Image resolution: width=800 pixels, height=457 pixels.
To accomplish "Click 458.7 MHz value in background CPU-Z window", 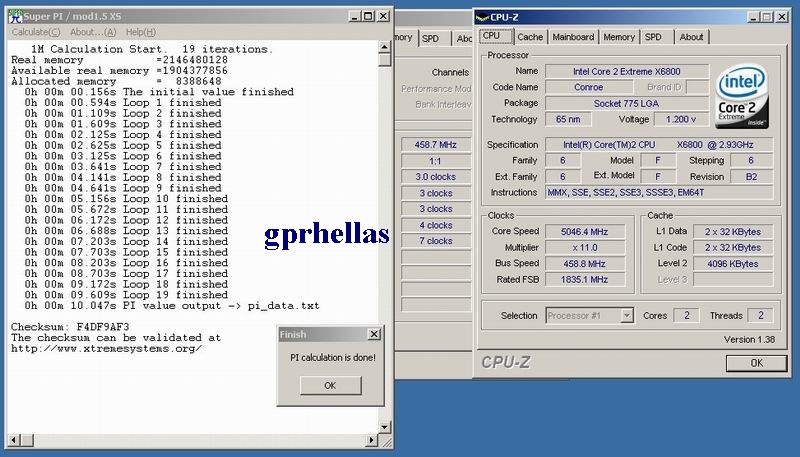I will 436,145.
